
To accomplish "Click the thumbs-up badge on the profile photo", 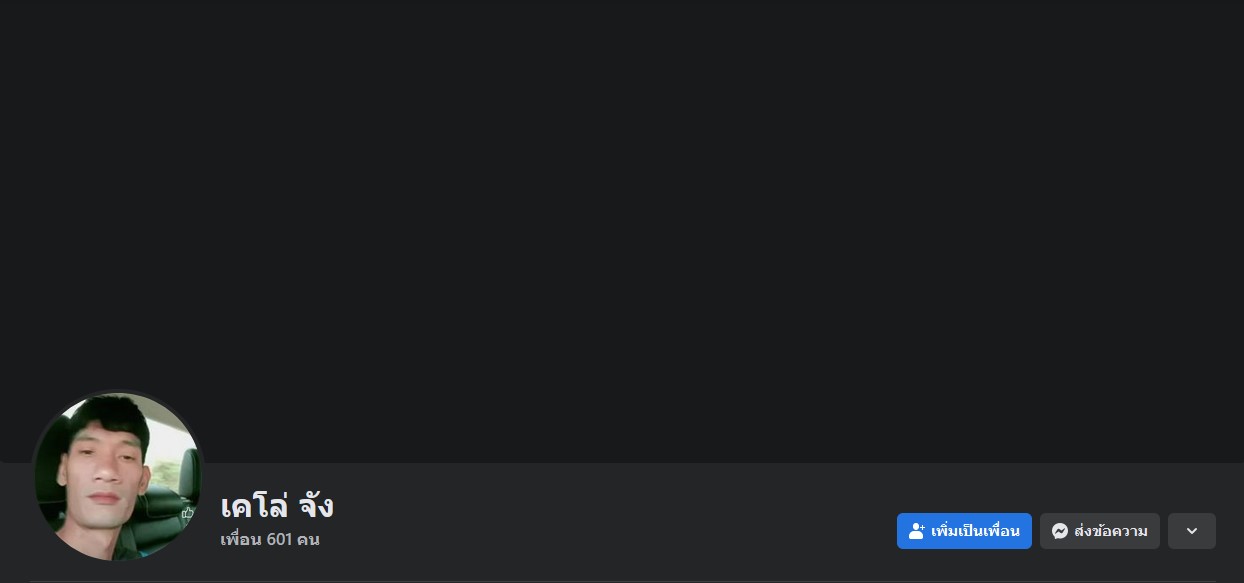I will pyautogui.click(x=187, y=513).
